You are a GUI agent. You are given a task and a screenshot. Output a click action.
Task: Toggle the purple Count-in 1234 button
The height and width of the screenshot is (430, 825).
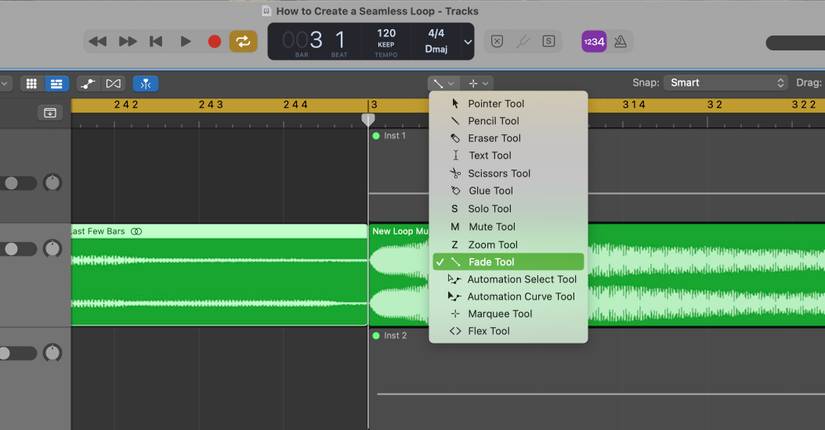594,42
